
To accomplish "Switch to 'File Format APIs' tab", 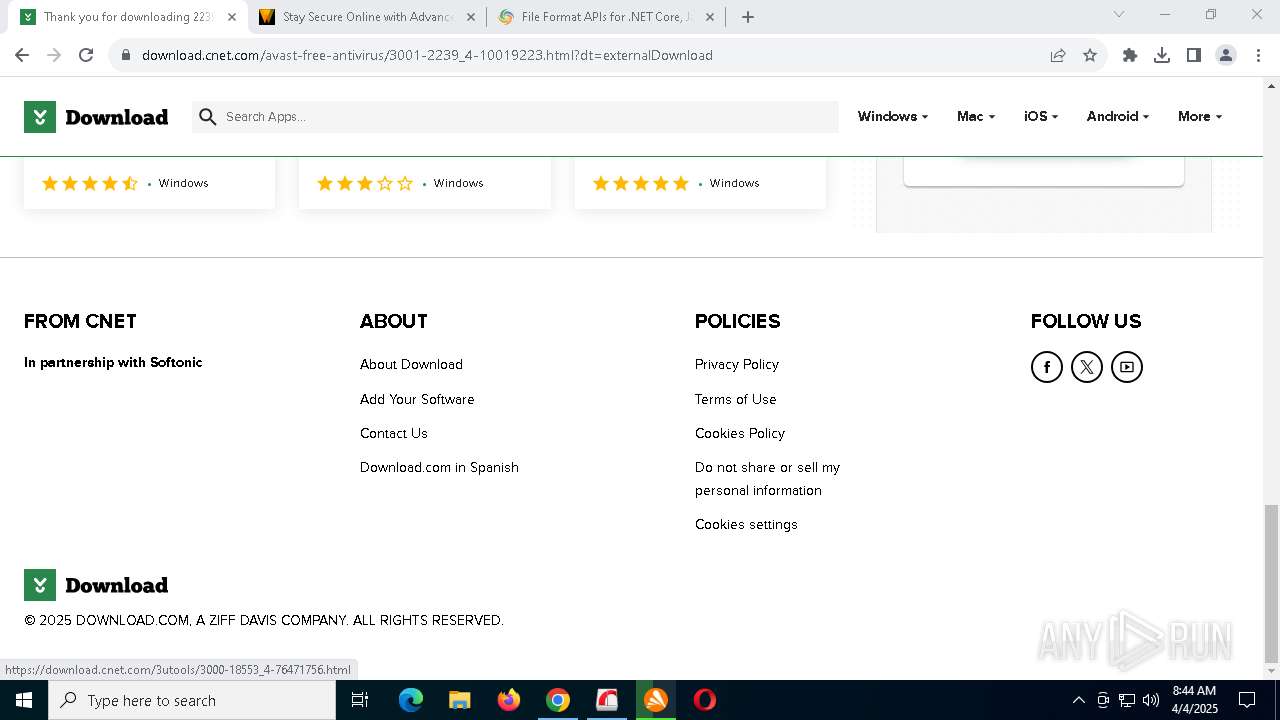I will (x=604, y=17).
